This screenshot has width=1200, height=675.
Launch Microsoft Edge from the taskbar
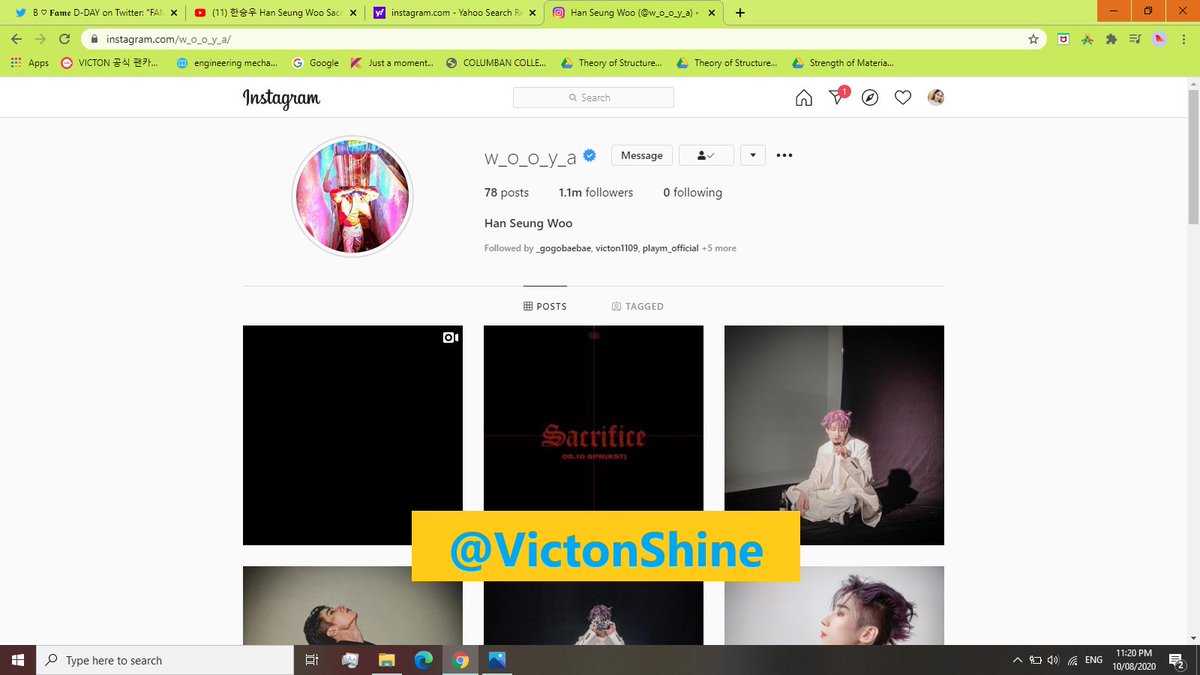pyautogui.click(x=423, y=660)
